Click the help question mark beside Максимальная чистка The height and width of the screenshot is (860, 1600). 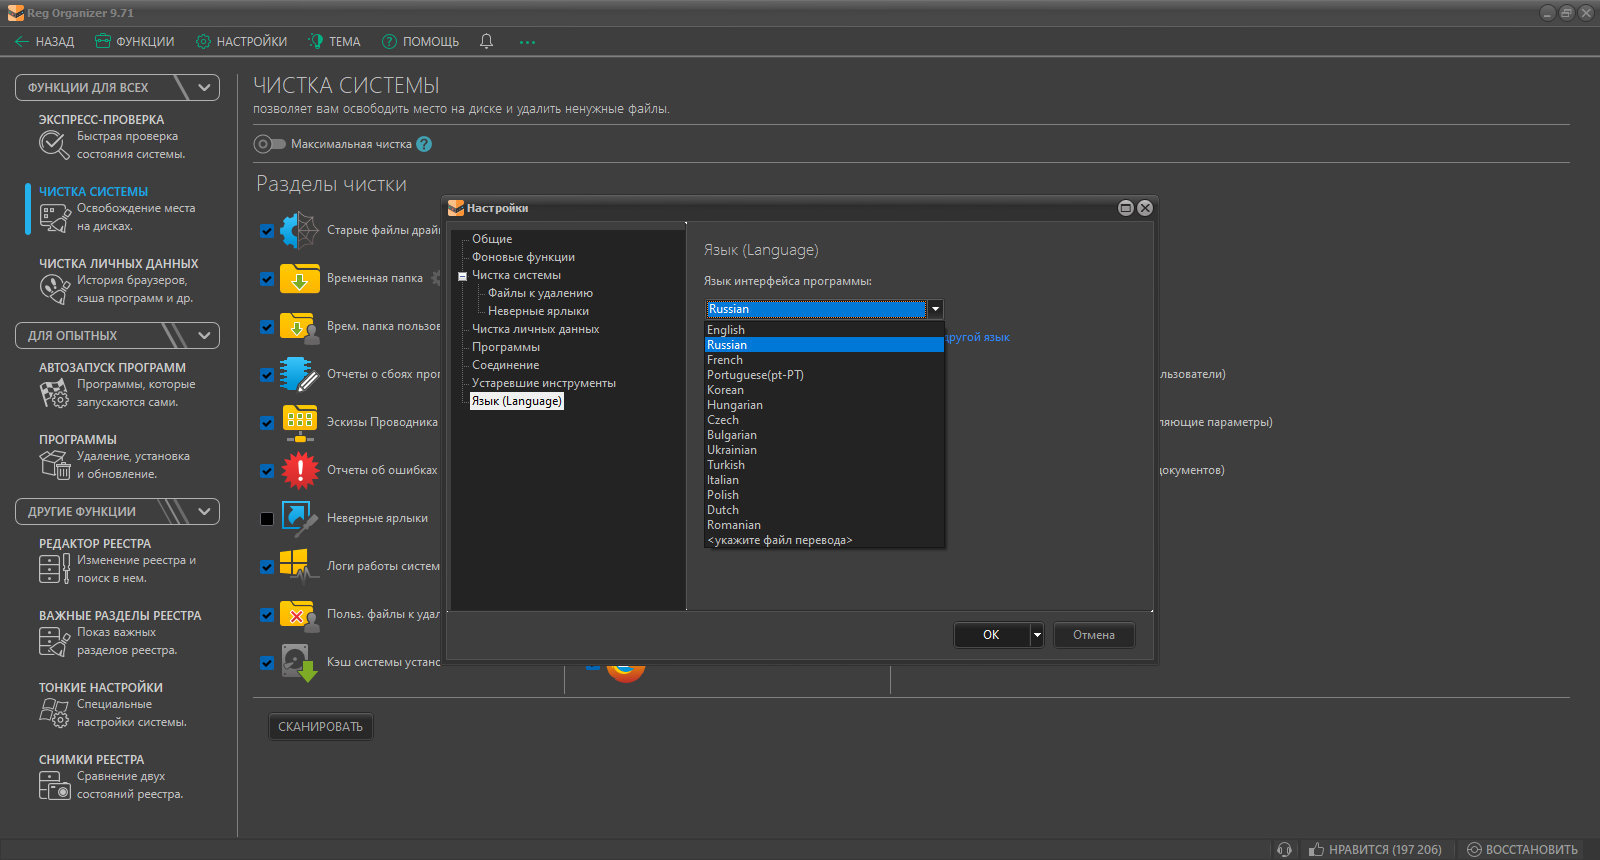pyautogui.click(x=424, y=144)
